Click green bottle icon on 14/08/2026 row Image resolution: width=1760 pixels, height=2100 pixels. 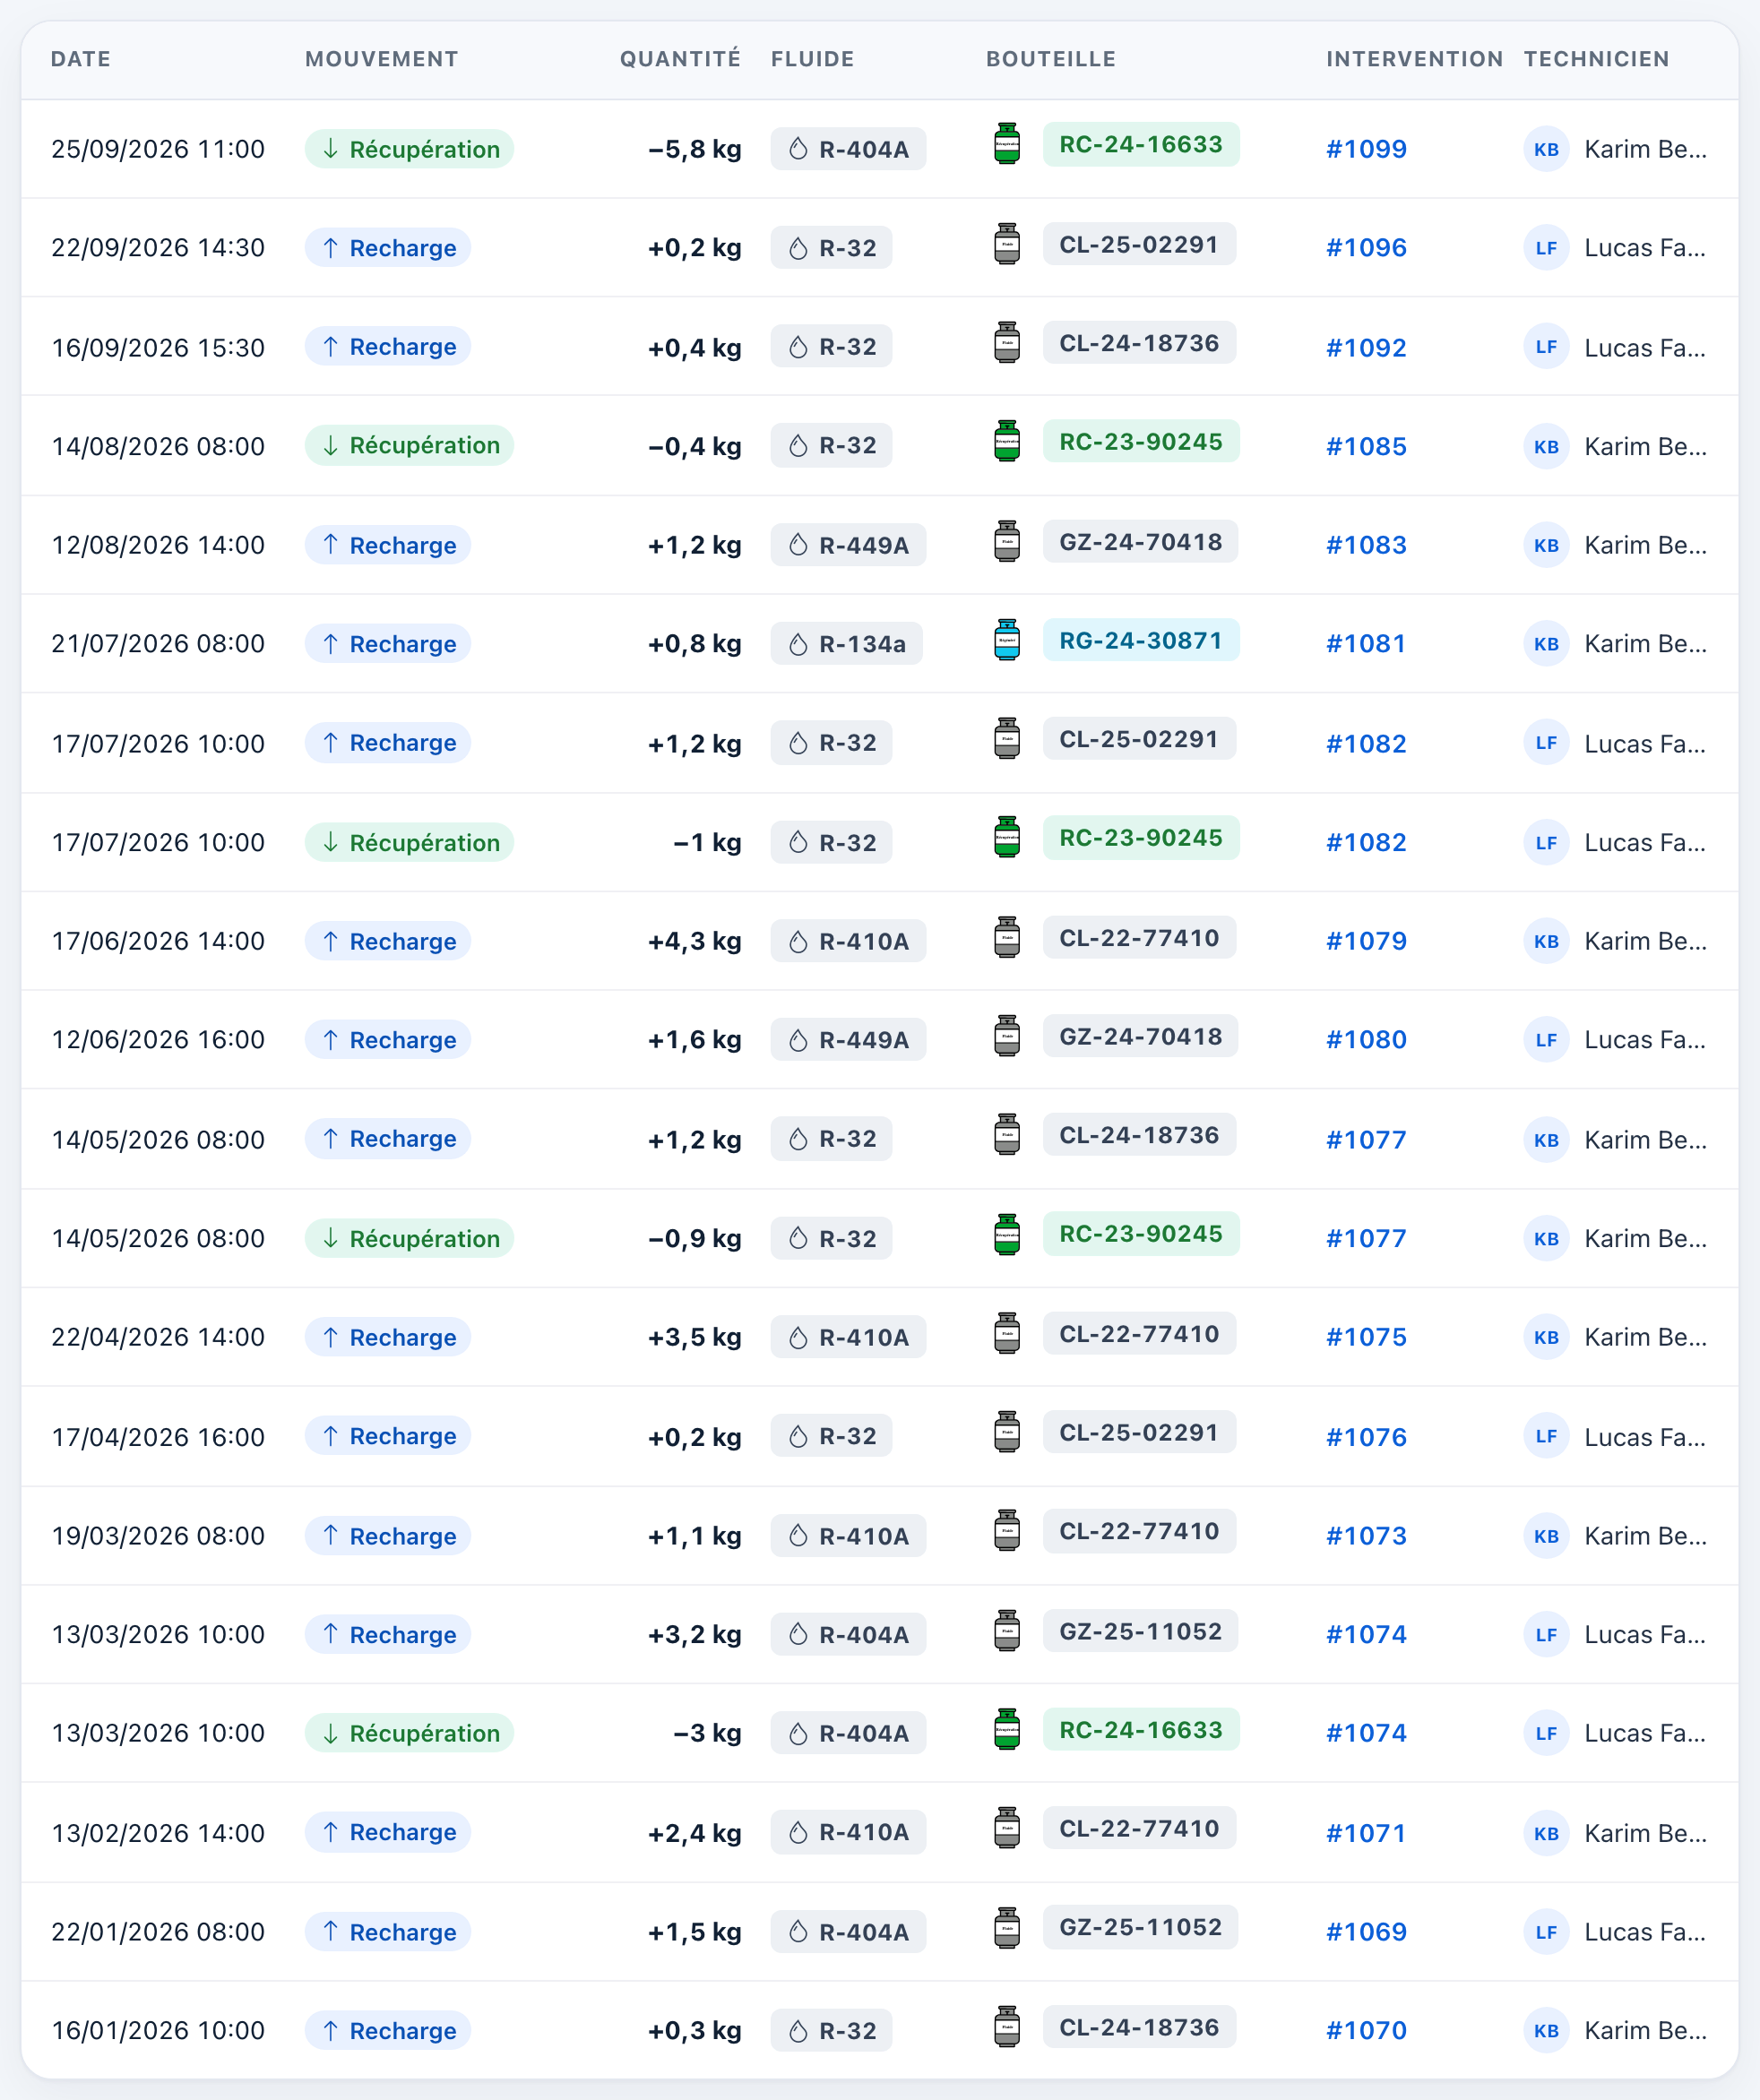pos(1007,441)
